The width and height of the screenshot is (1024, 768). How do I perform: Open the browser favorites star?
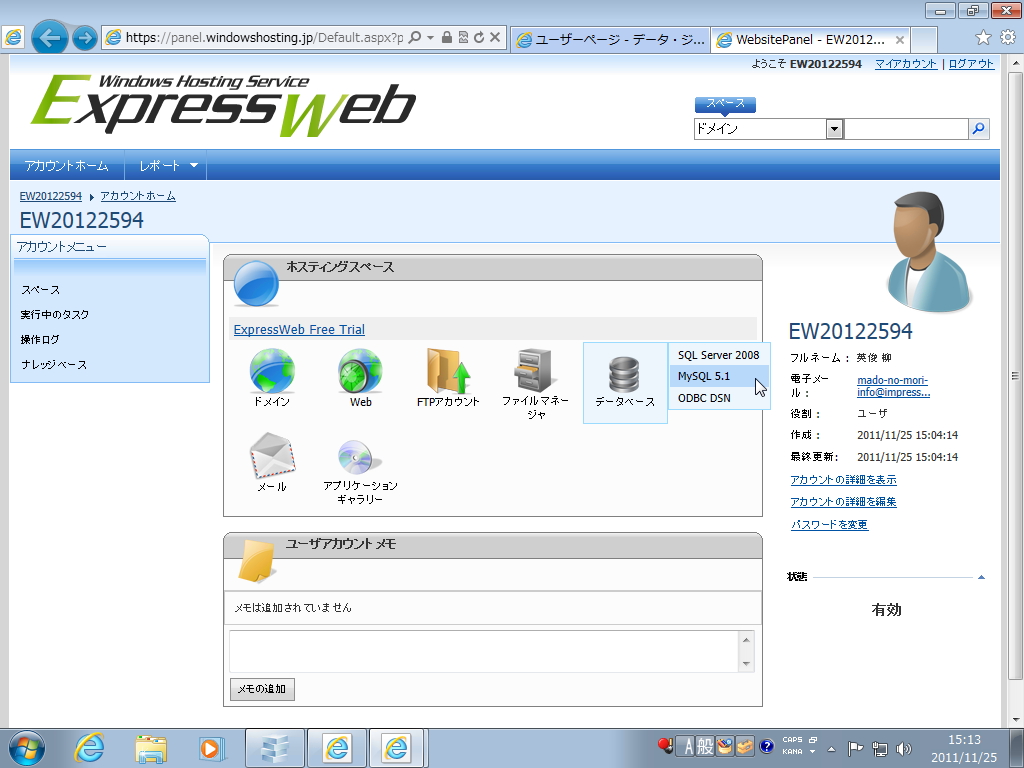point(983,38)
